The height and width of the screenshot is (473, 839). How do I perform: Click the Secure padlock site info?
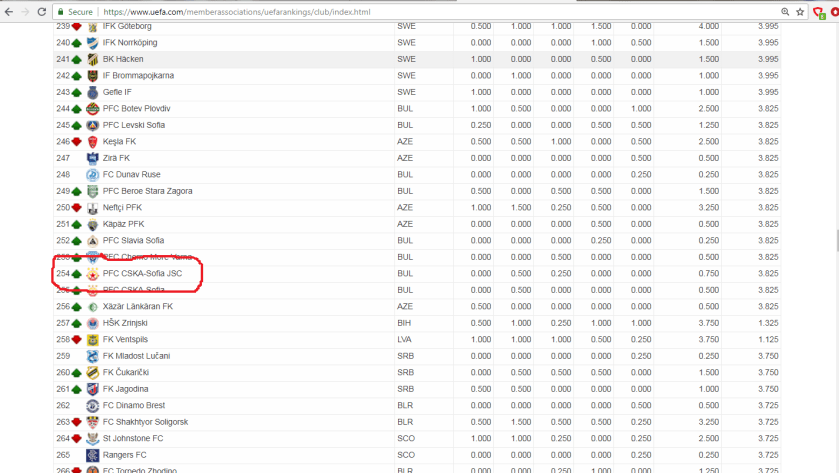(73, 11)
